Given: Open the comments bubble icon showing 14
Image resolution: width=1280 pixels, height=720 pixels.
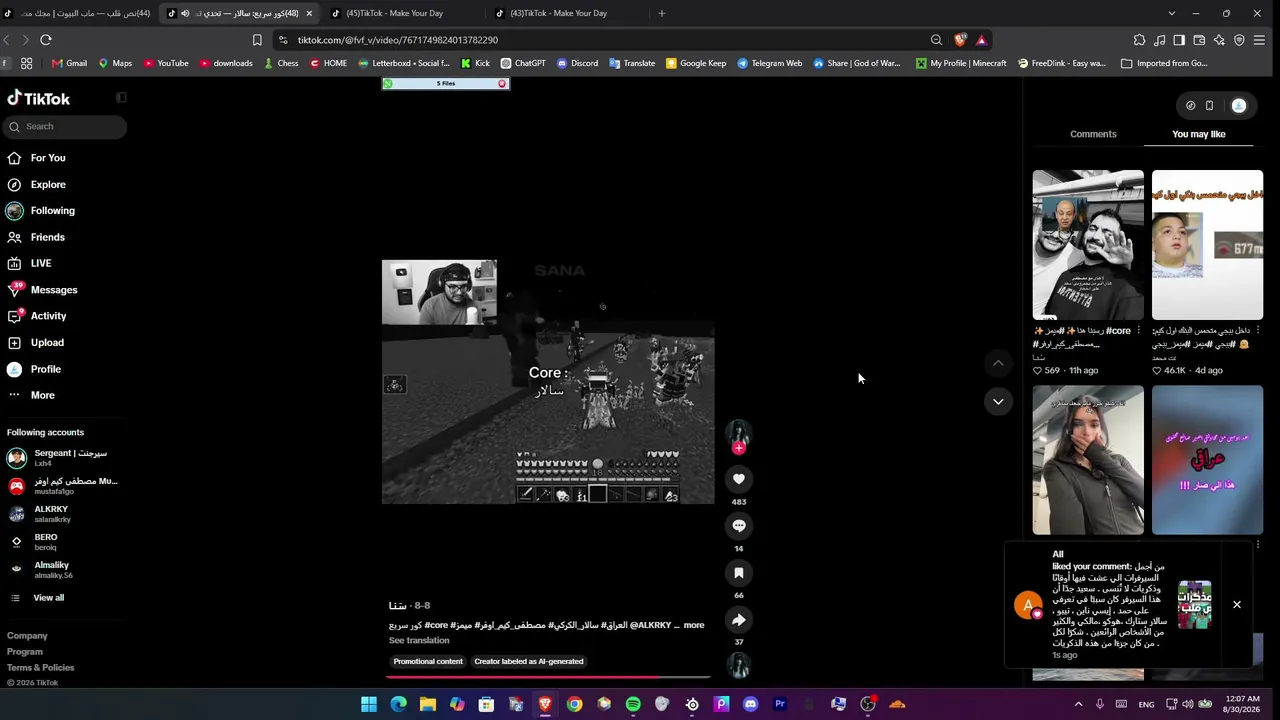Looking at the screenshot, I should click(739, 526).
